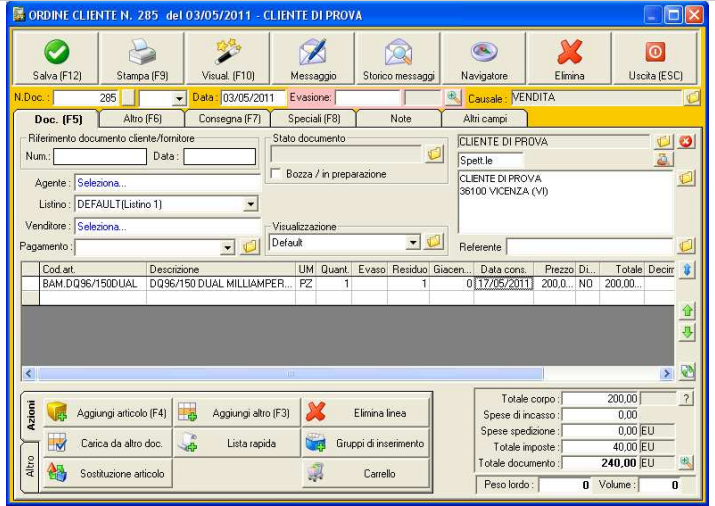715x506 pixels.
Task: Select vertical Azioni tab
Action: click(x=30, y=415)
